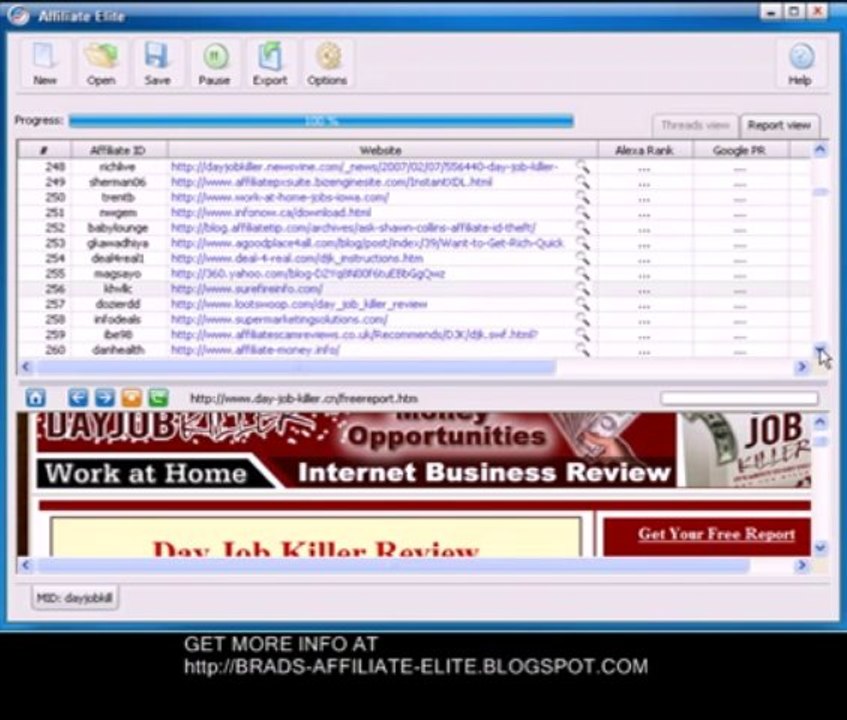Viewport: 847px width, 720px height.
Task: Open Help in the toolbar
Action: click(801, 63)
